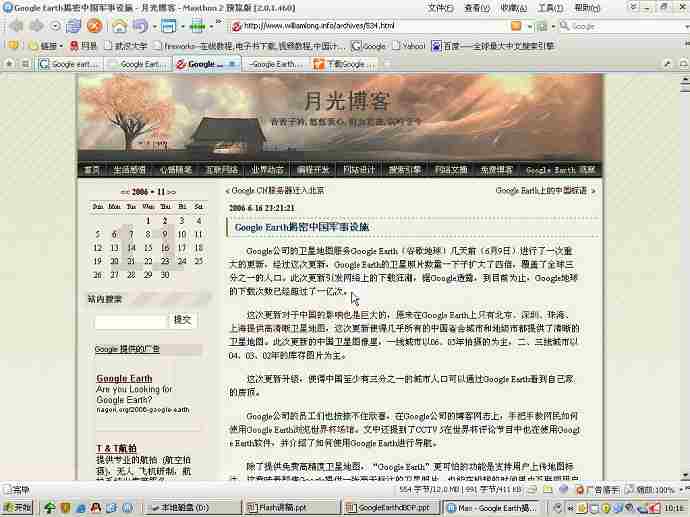Open the 收藏 menu
Image resolution: width=690 pixels, height=517 pixels.
pyautogui.click(x=514, y=7)
